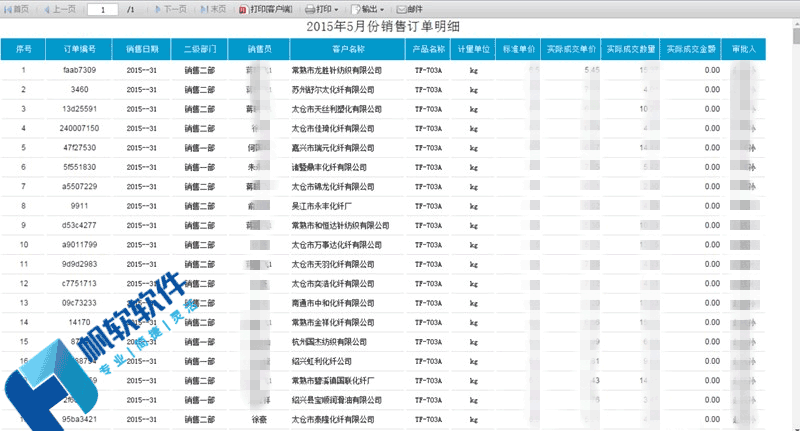Viewport: 800px width, 431px height.
Task: Click the 实际成交金额 column header
Action: [x=691, y=49]
